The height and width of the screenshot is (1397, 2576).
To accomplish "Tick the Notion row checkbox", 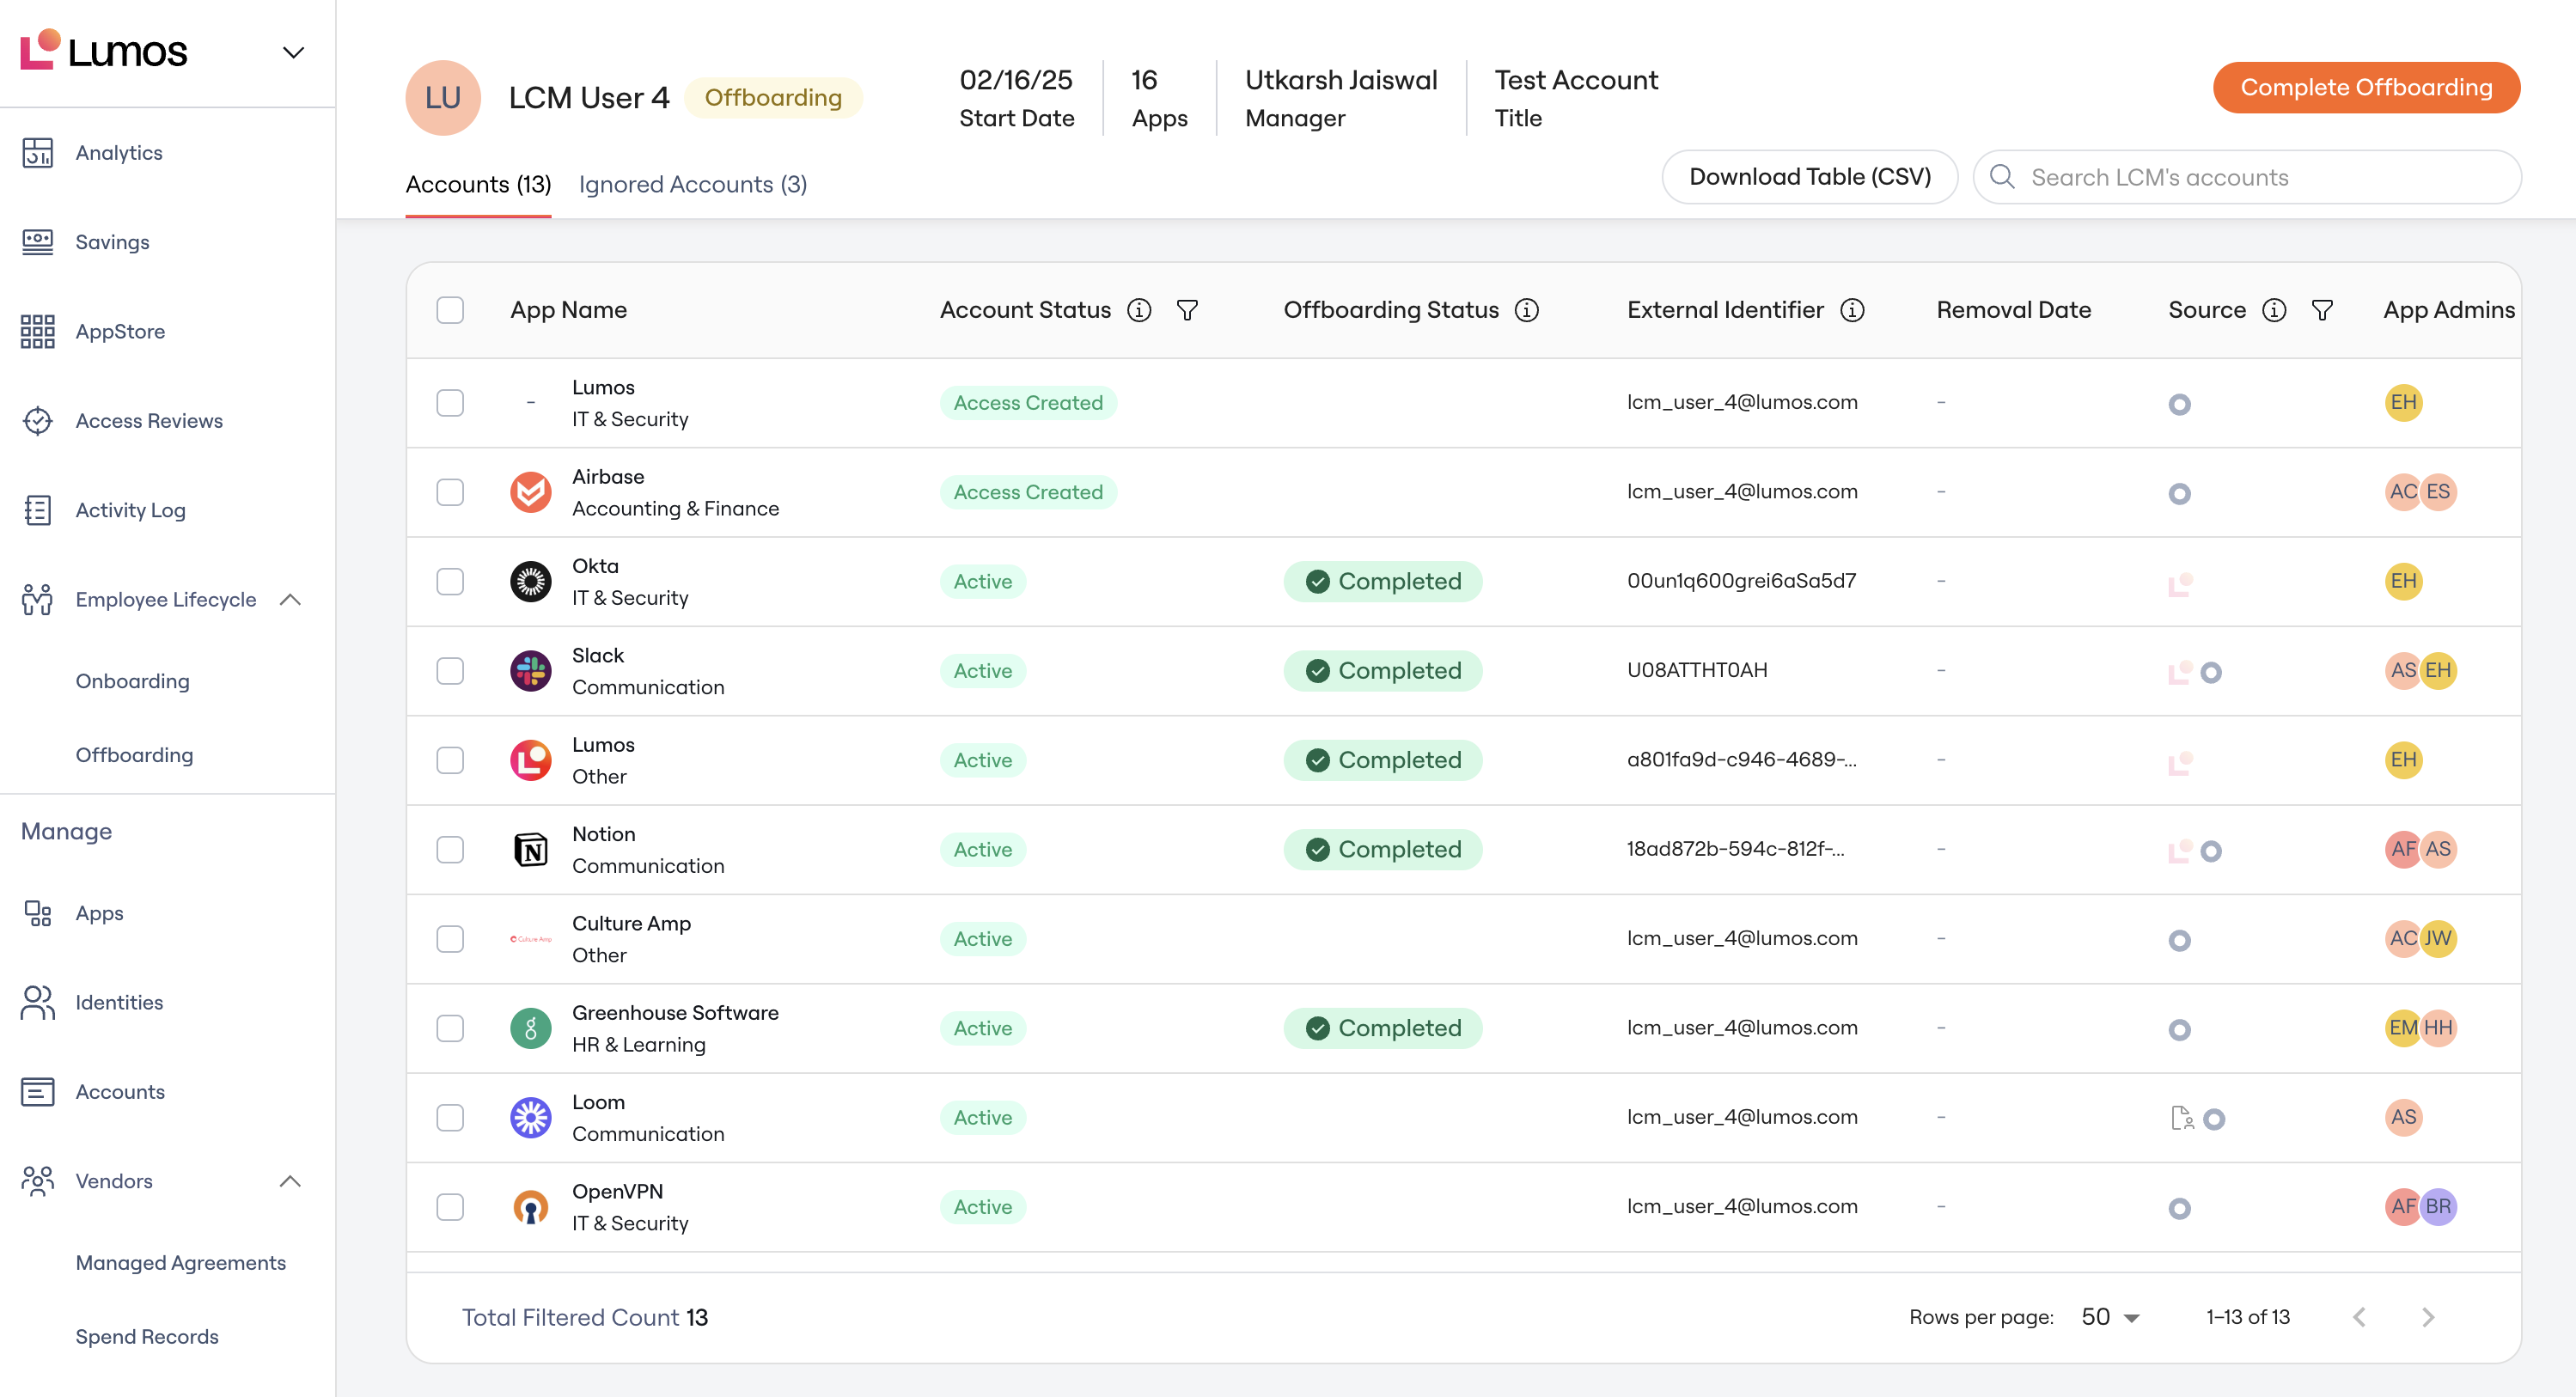I will point(450,849).
